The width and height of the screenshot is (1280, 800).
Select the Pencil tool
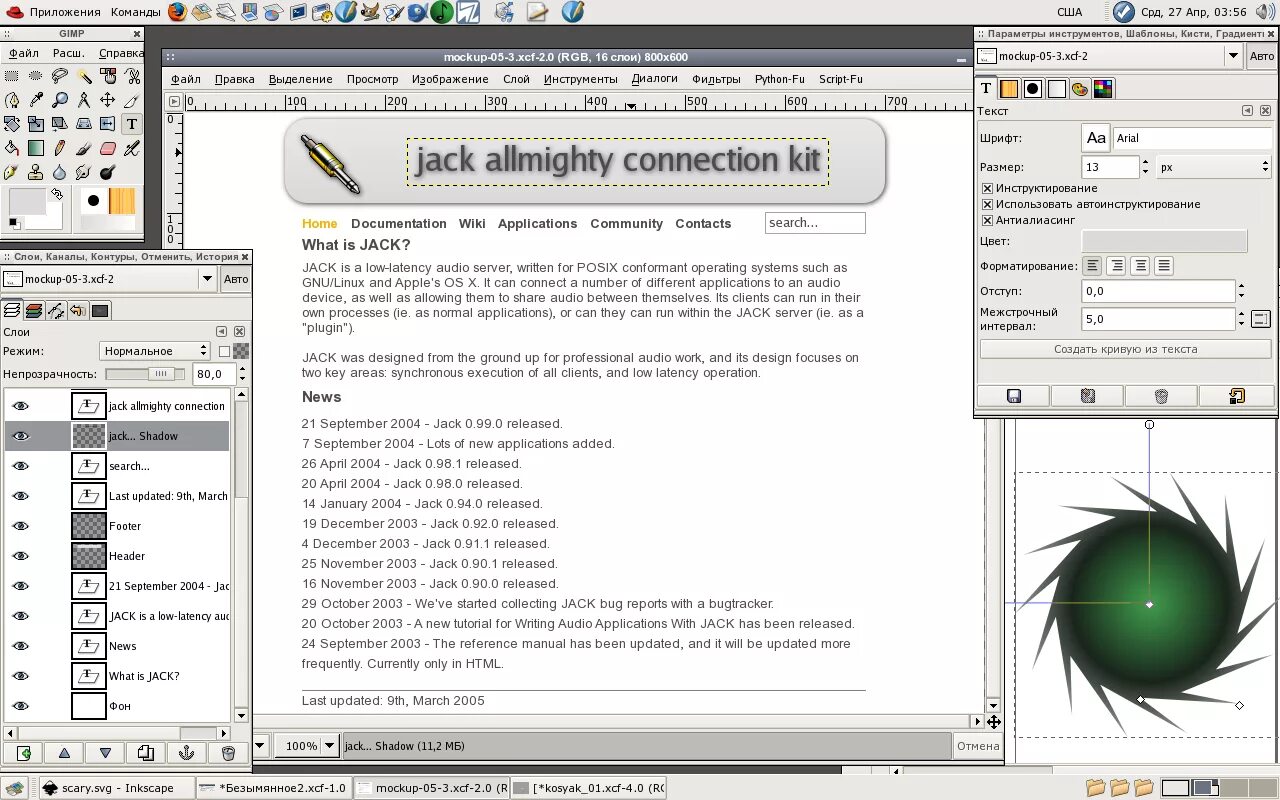tap(60, 148)
